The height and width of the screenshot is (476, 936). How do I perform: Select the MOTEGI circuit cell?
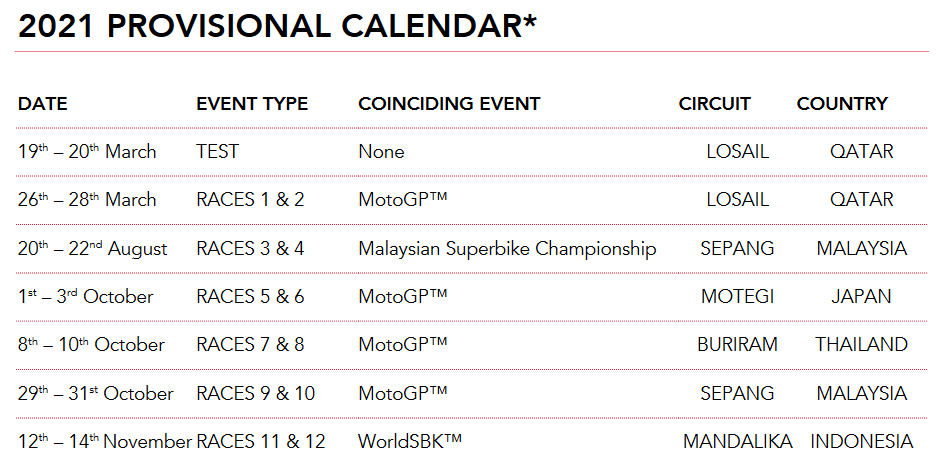[x=738, y=297]
